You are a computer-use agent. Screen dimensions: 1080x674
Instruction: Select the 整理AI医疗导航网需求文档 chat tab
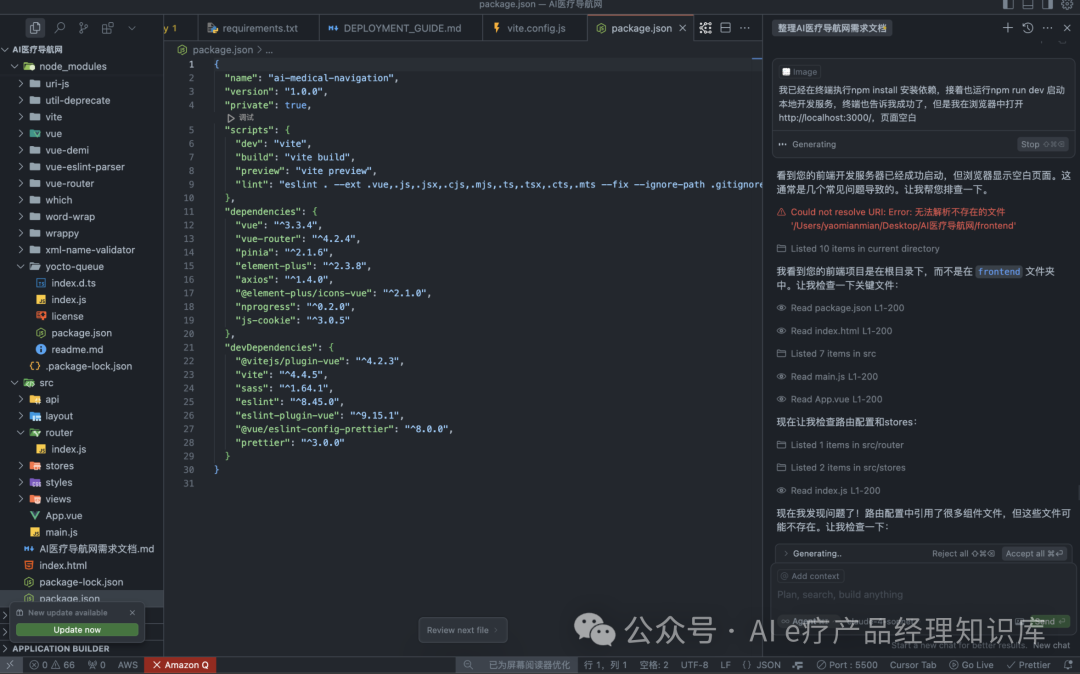tap(832, 28)
